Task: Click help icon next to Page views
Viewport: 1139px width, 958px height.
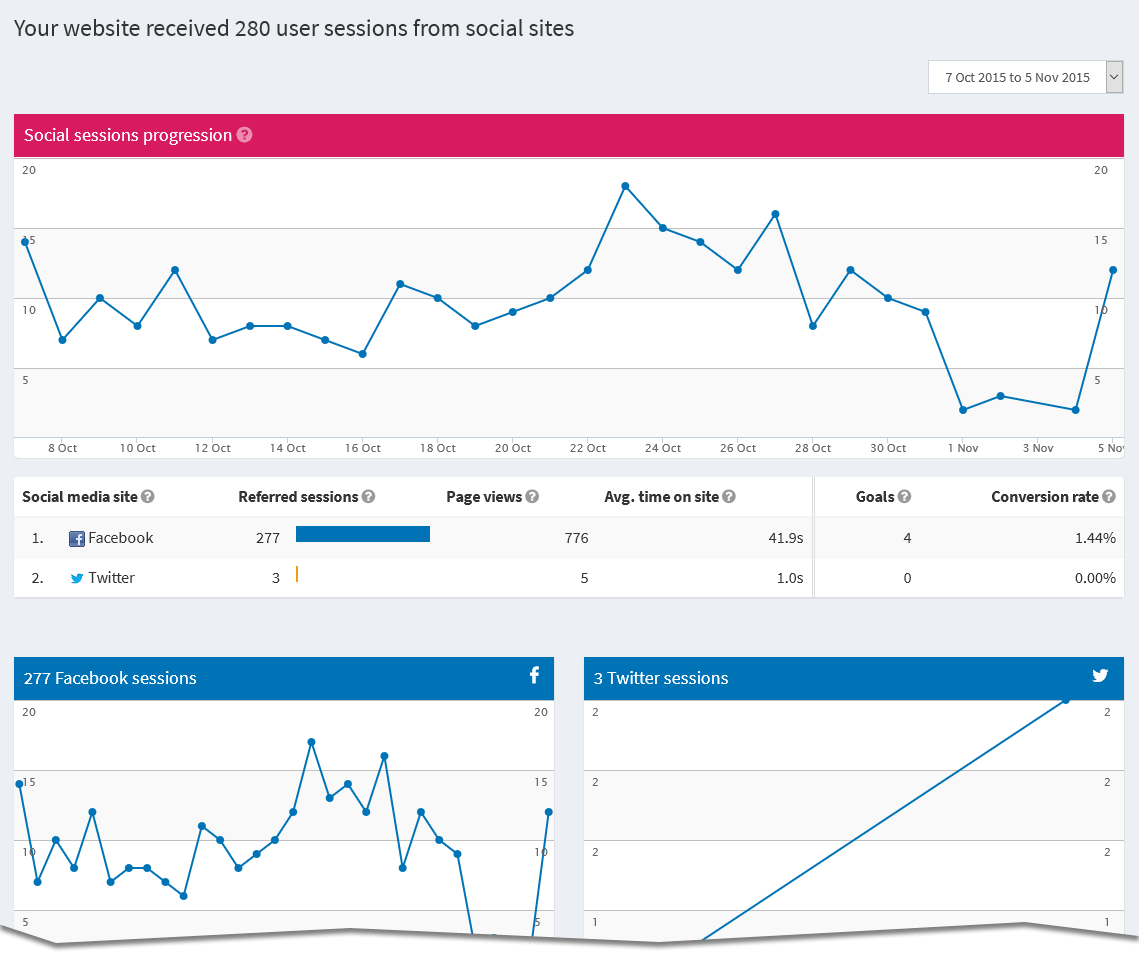Action: tap(532, 497)
